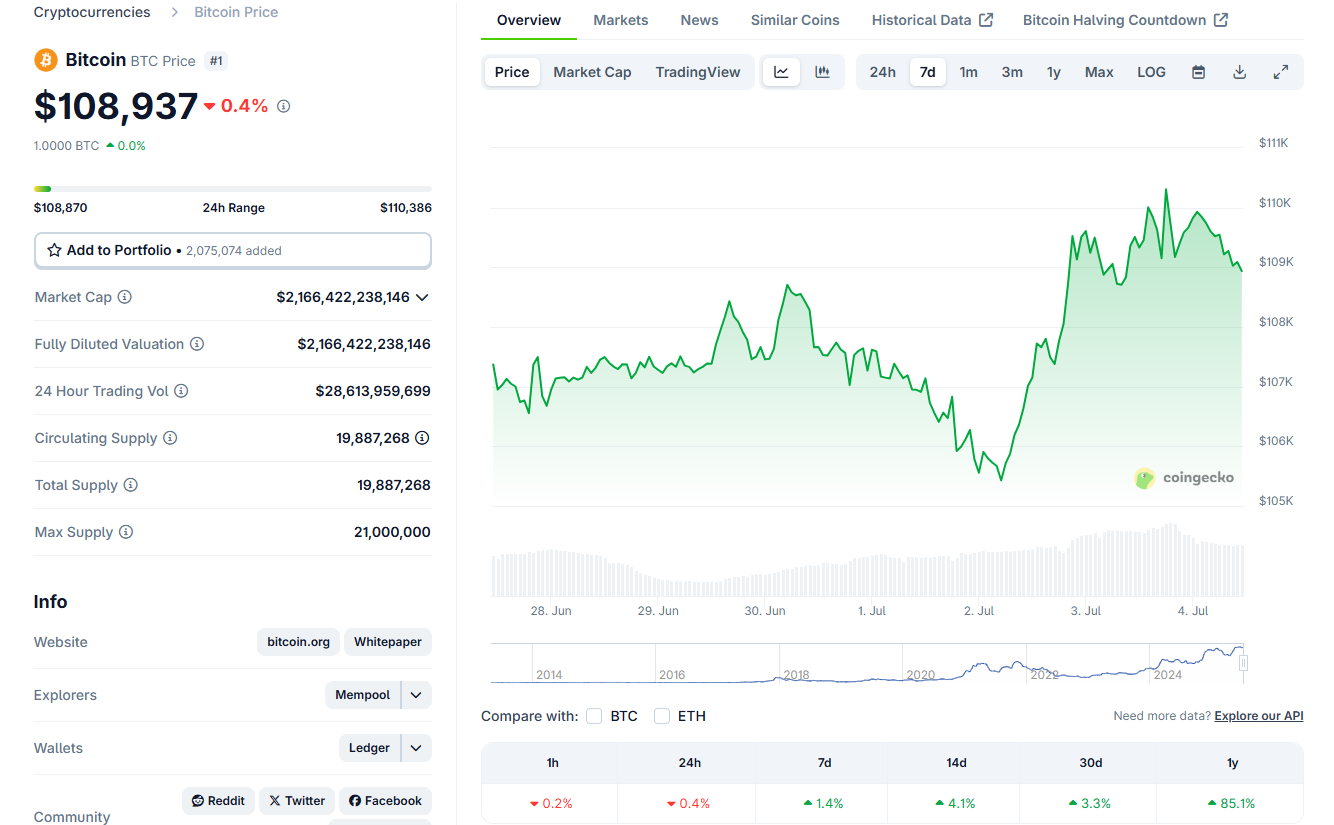This screenshot has width=1334, height=825.
Task: Click the star icon in Add to Portfolio
Action: [55, 250]
